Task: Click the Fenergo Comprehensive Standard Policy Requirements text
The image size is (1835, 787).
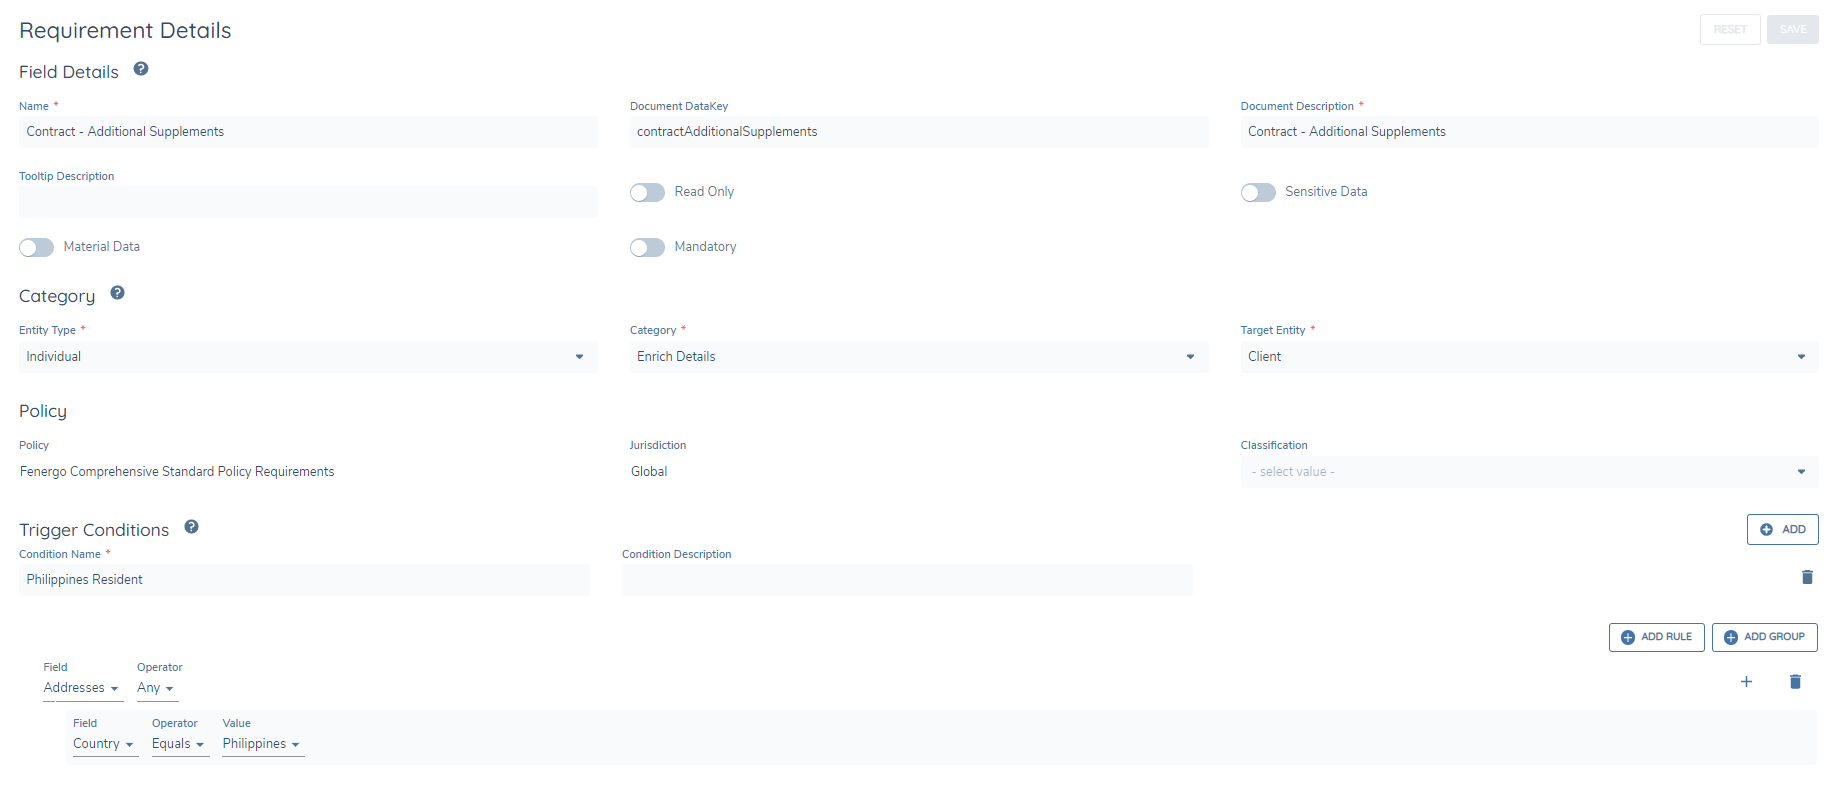Action: (x=177, y=472)
